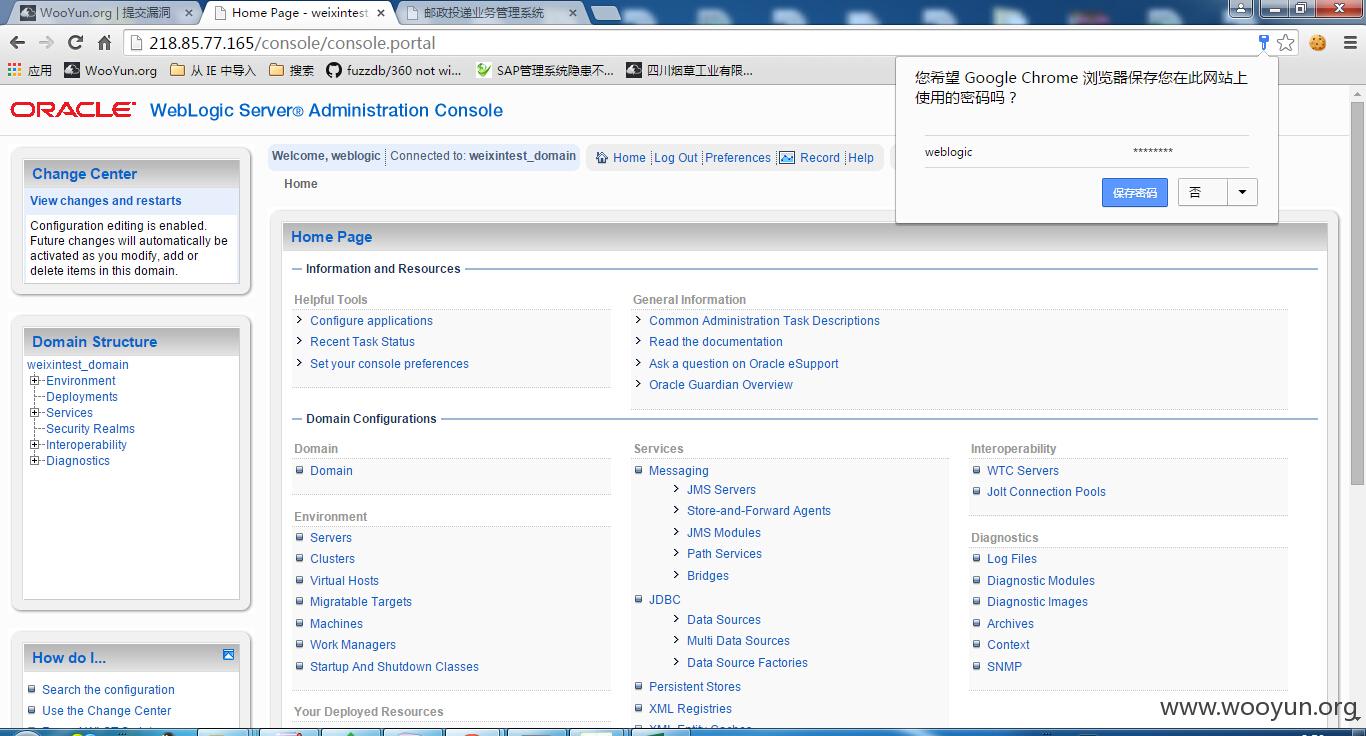Open the apps grid bookmark icon

pyautogui.click(x=14, y=70)
